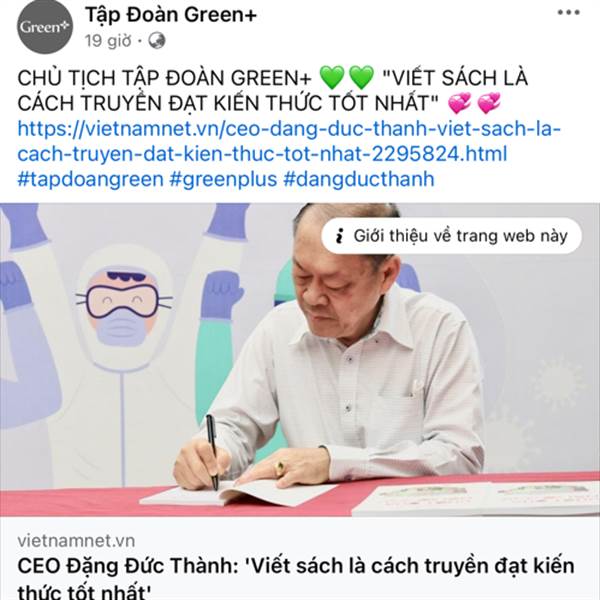Click the public globe privacy icon

coord(157,41)
